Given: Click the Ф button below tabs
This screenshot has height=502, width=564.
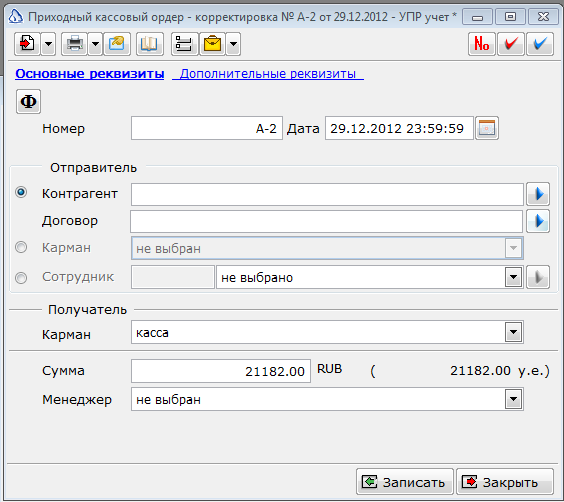Looking at the screenshot, I should tap(28, 102).
